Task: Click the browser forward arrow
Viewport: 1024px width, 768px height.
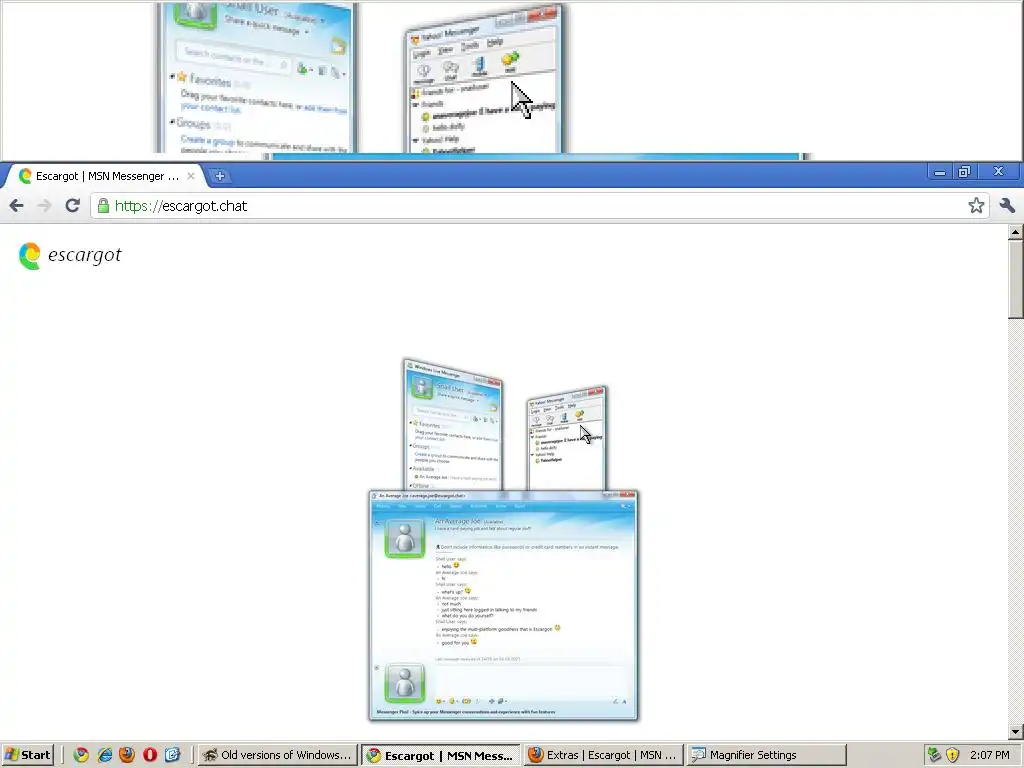Action: click(44, 206)
